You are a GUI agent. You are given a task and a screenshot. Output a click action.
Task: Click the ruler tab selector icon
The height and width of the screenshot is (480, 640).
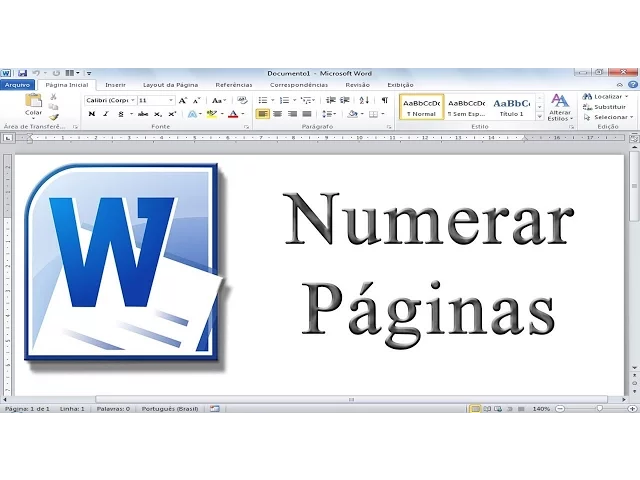coord(7,138)
